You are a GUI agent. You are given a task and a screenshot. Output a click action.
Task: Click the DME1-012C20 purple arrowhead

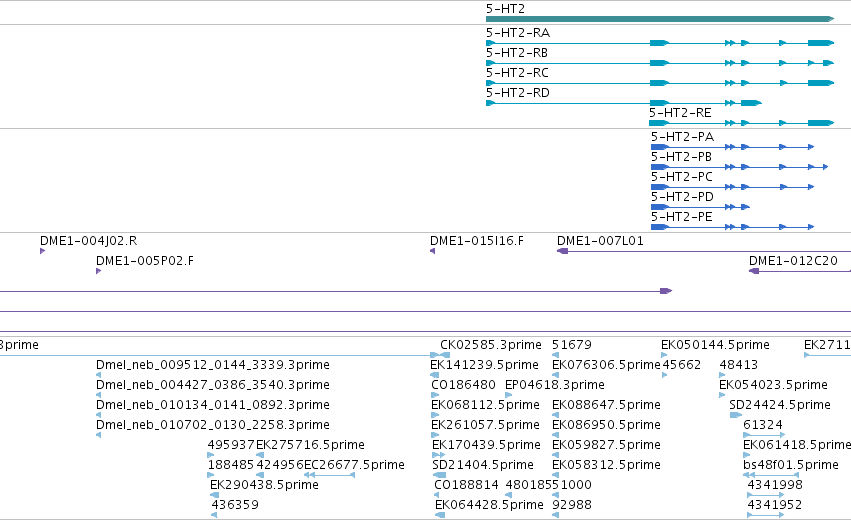point(754,271)
